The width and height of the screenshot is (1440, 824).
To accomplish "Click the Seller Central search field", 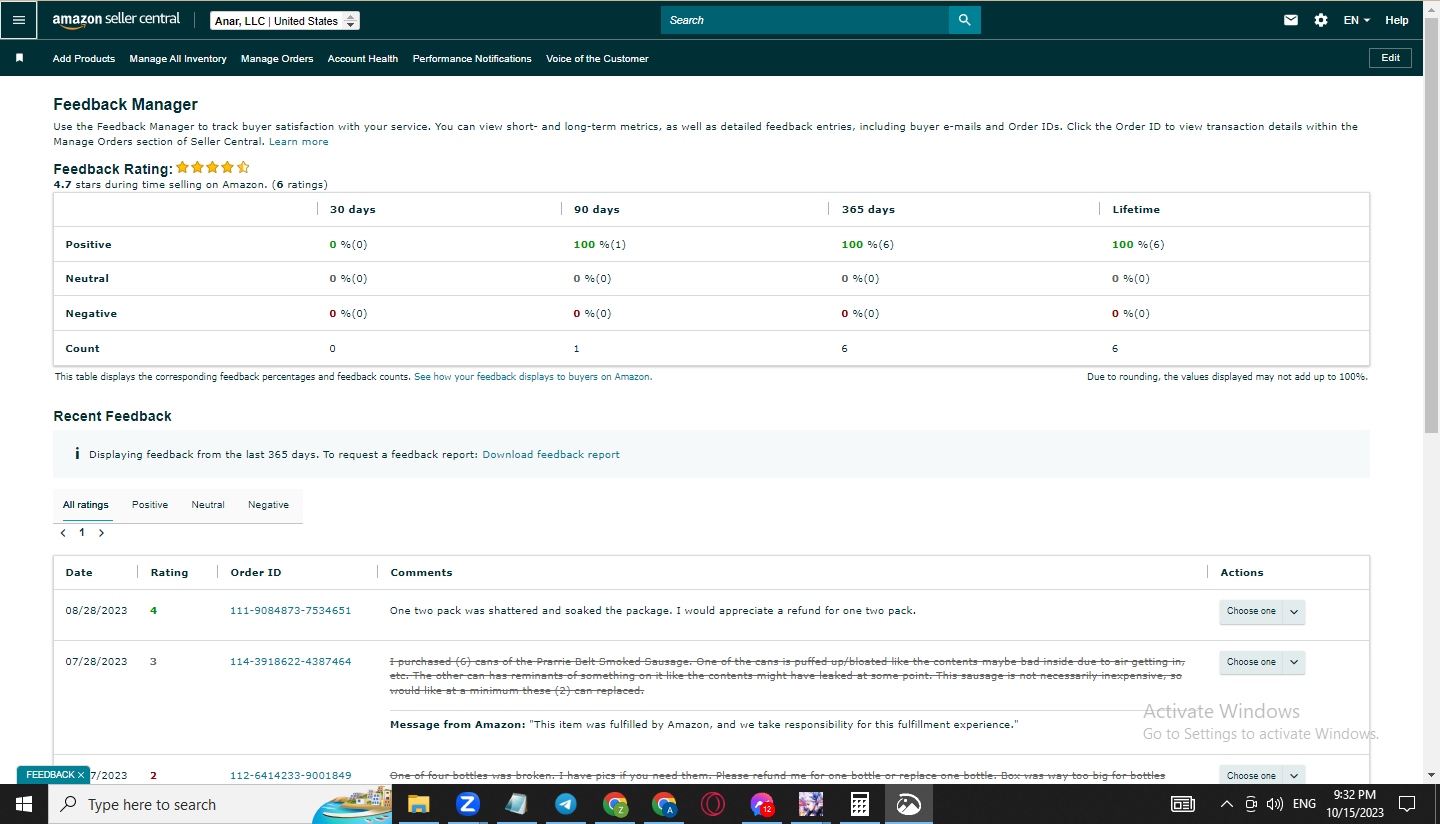I will tap(805, 20).
